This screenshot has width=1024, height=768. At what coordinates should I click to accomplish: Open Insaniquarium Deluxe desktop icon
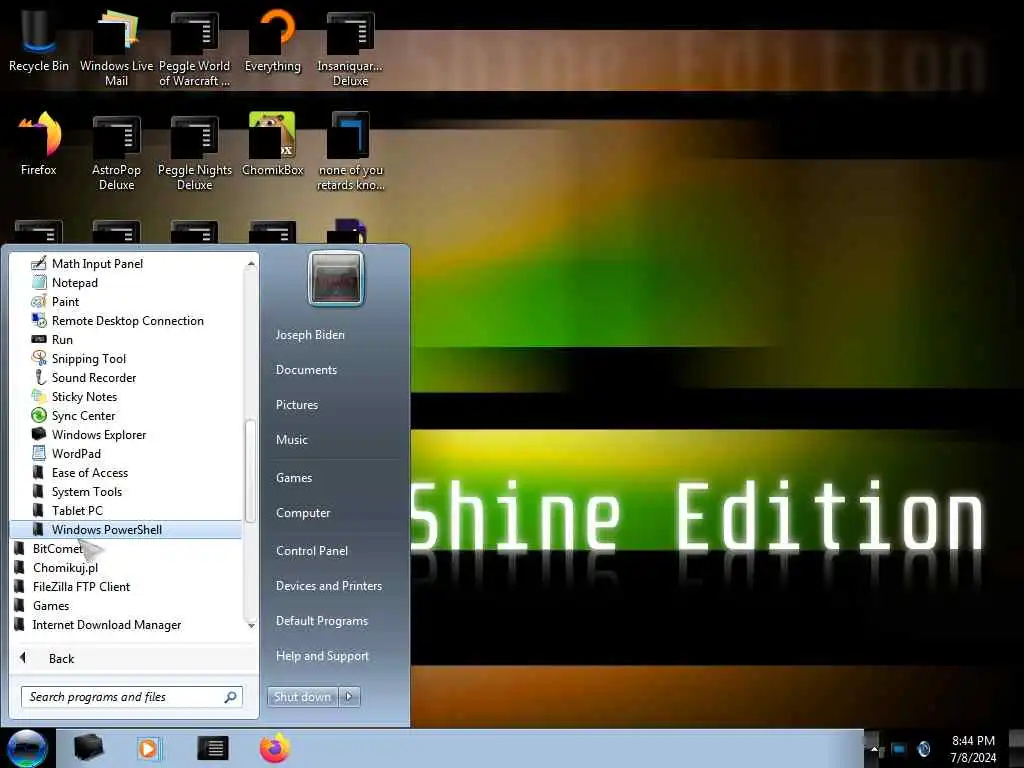pos(351,47)
